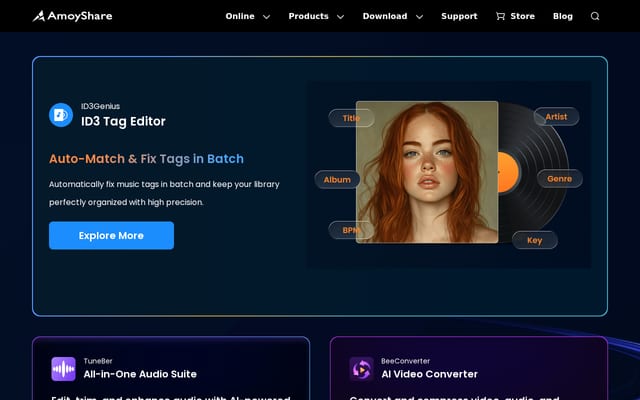Click the Artist tag pill
The height and width of the screenshot is (400, 640).
556,117
